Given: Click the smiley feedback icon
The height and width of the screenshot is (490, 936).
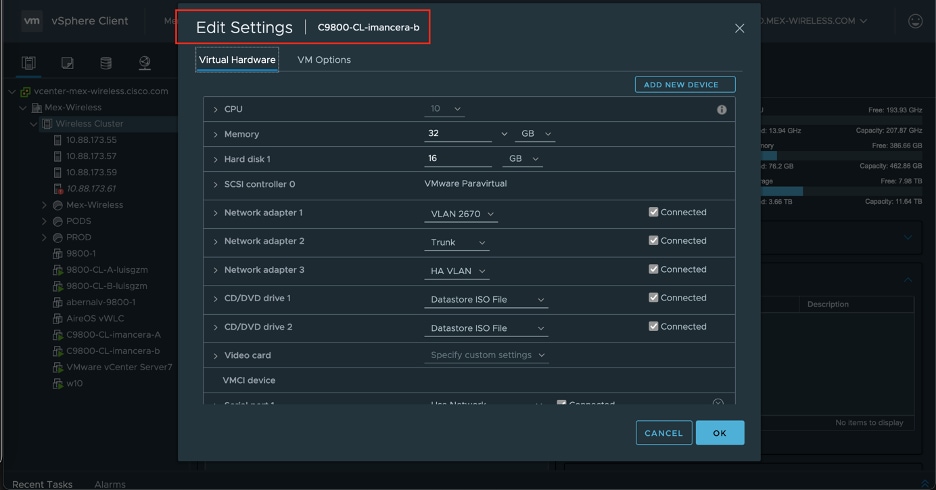Looking at the screenshot, I should 915,21.
